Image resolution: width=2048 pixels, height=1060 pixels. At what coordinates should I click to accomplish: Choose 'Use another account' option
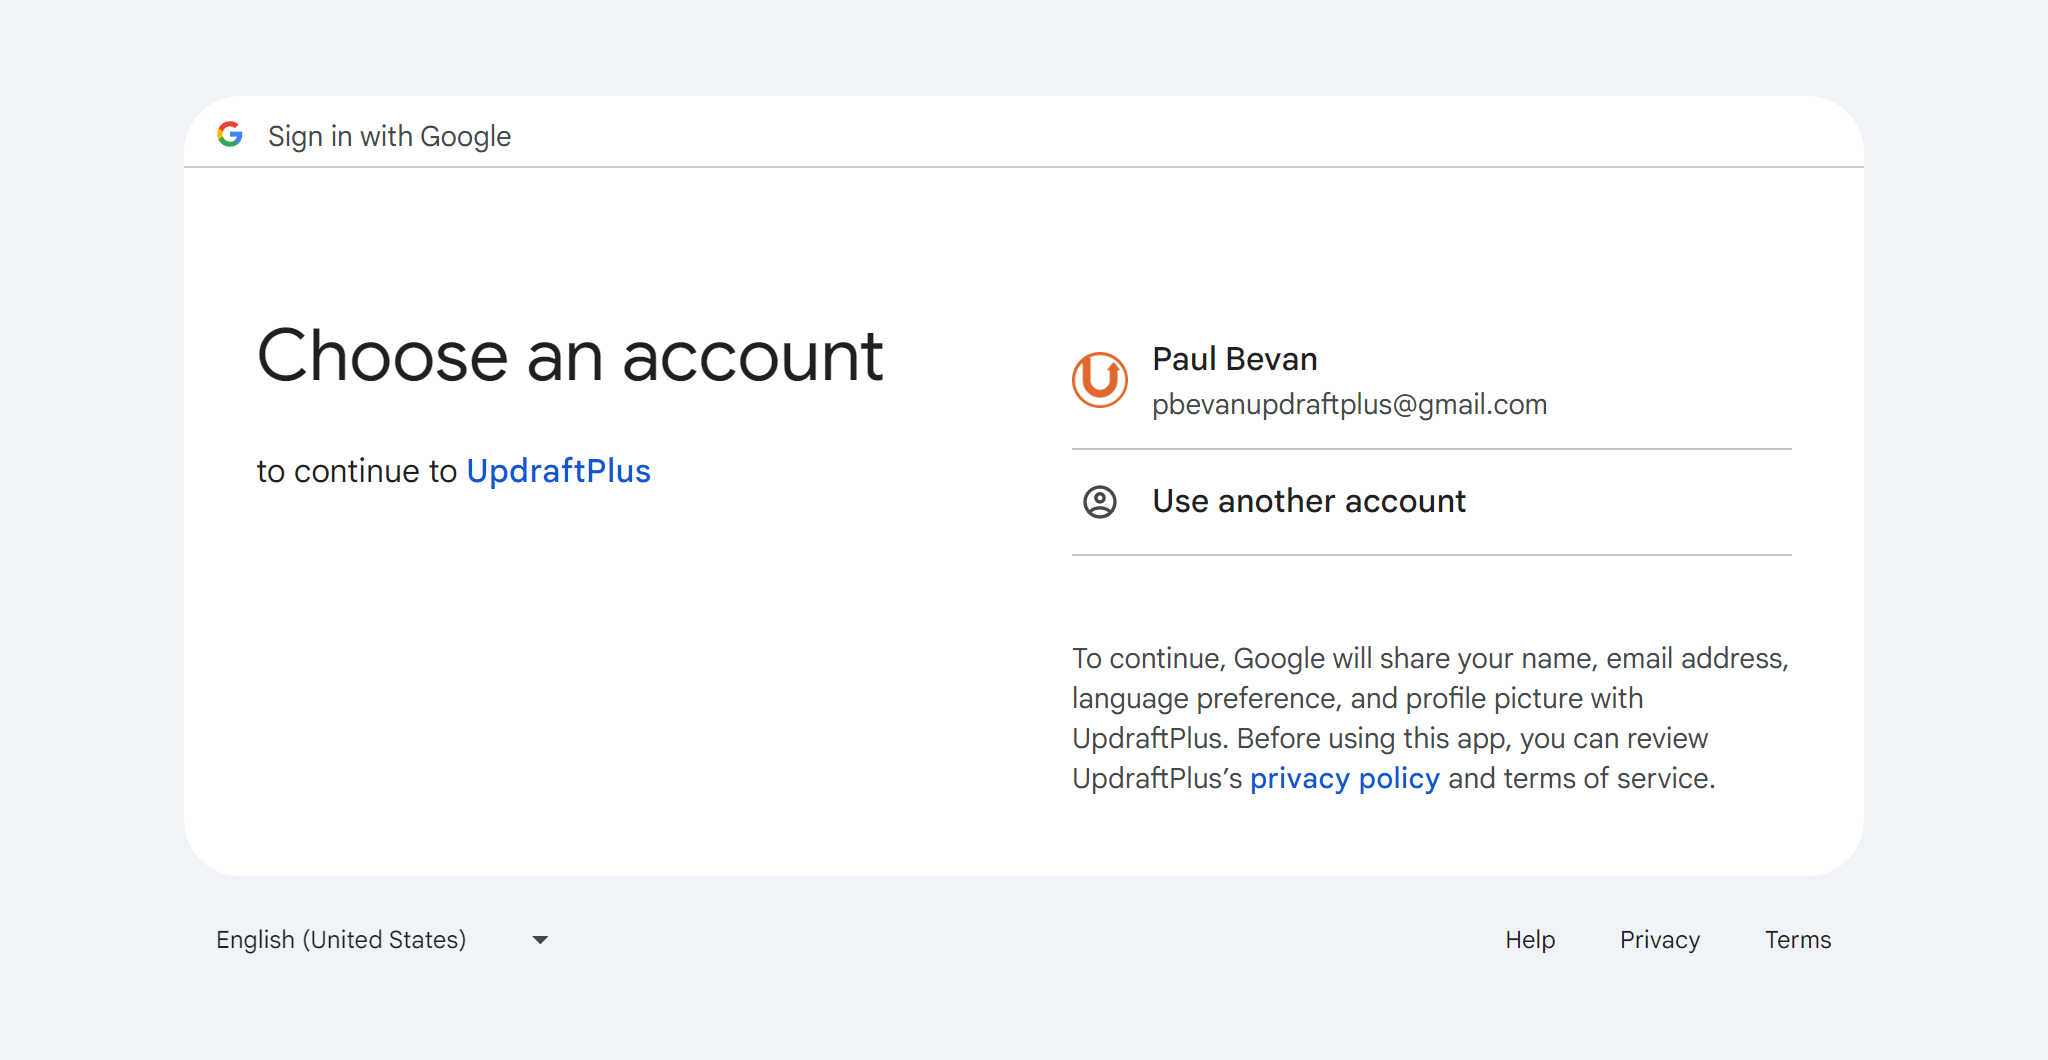tap(1308, 501)
